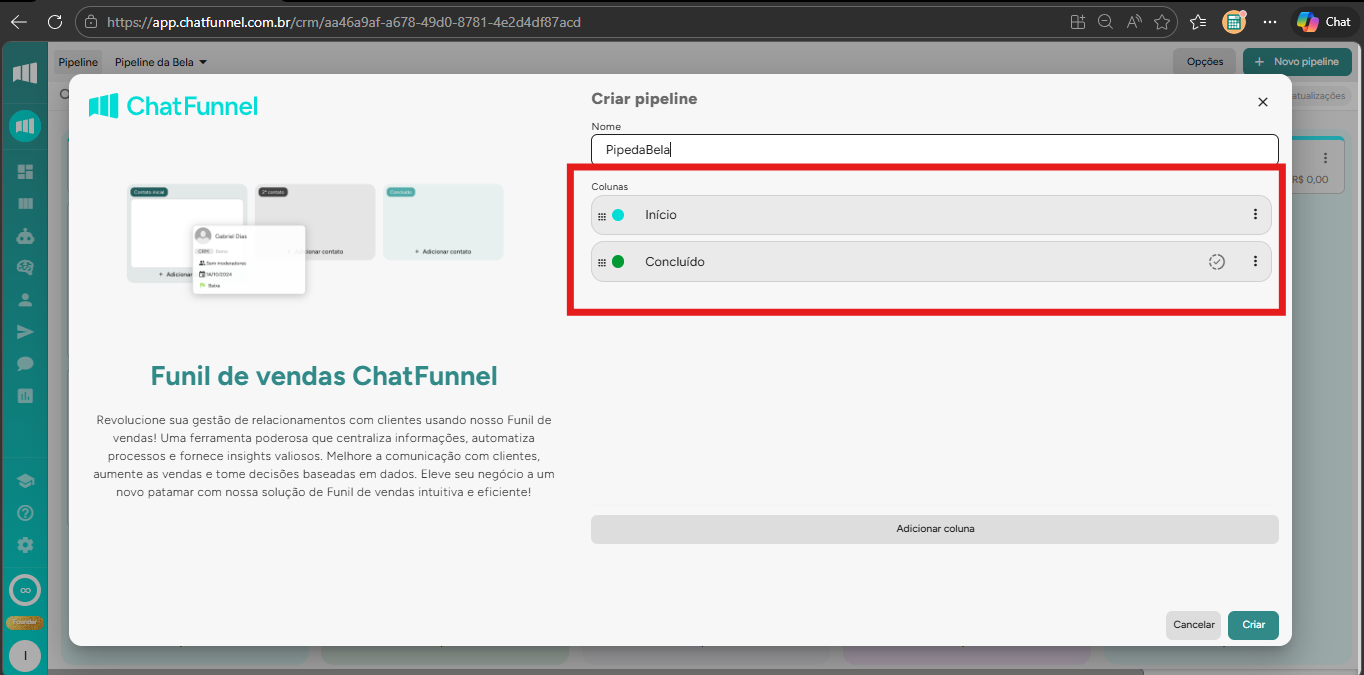Open the send paper-plane icon in sidebar

[x=25, y=332]
